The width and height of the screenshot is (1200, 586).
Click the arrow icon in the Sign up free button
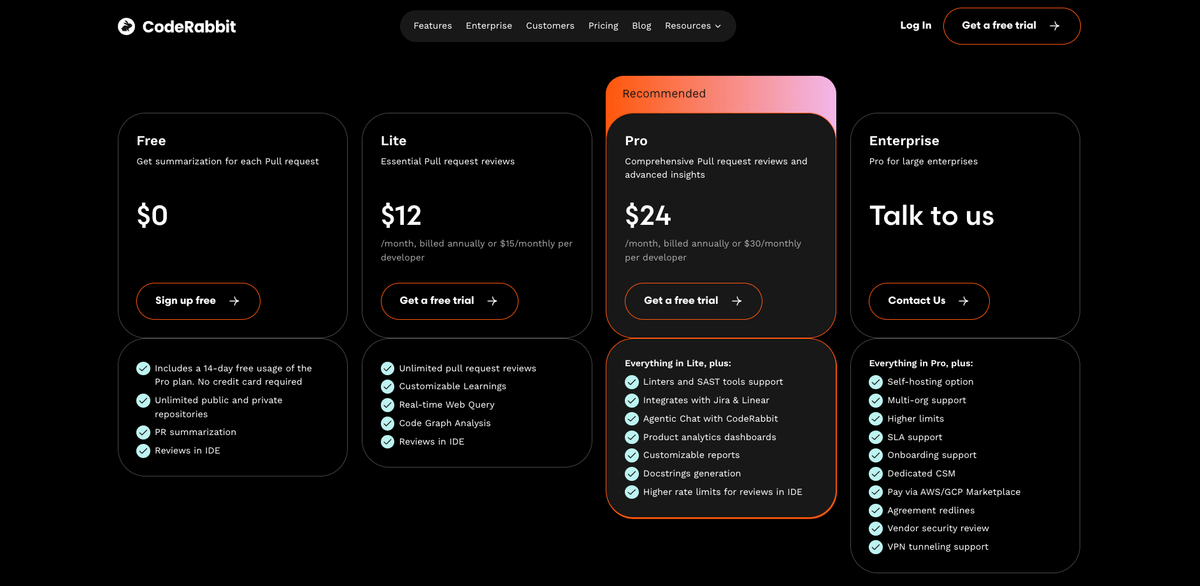point(234,301)
